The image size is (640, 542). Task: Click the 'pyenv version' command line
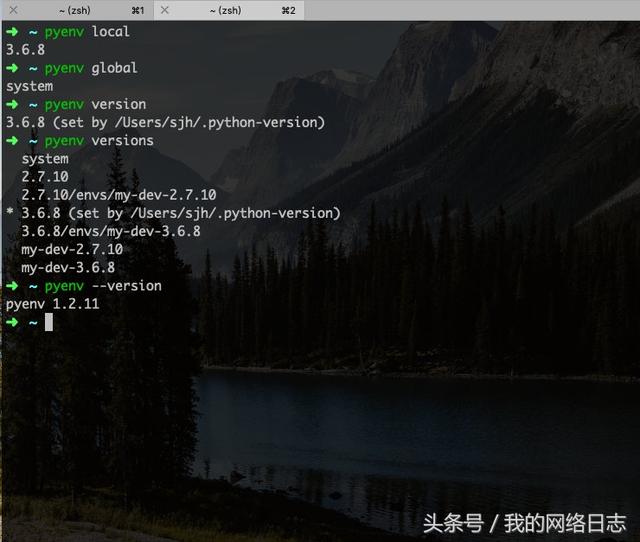[x=76, y=104]
